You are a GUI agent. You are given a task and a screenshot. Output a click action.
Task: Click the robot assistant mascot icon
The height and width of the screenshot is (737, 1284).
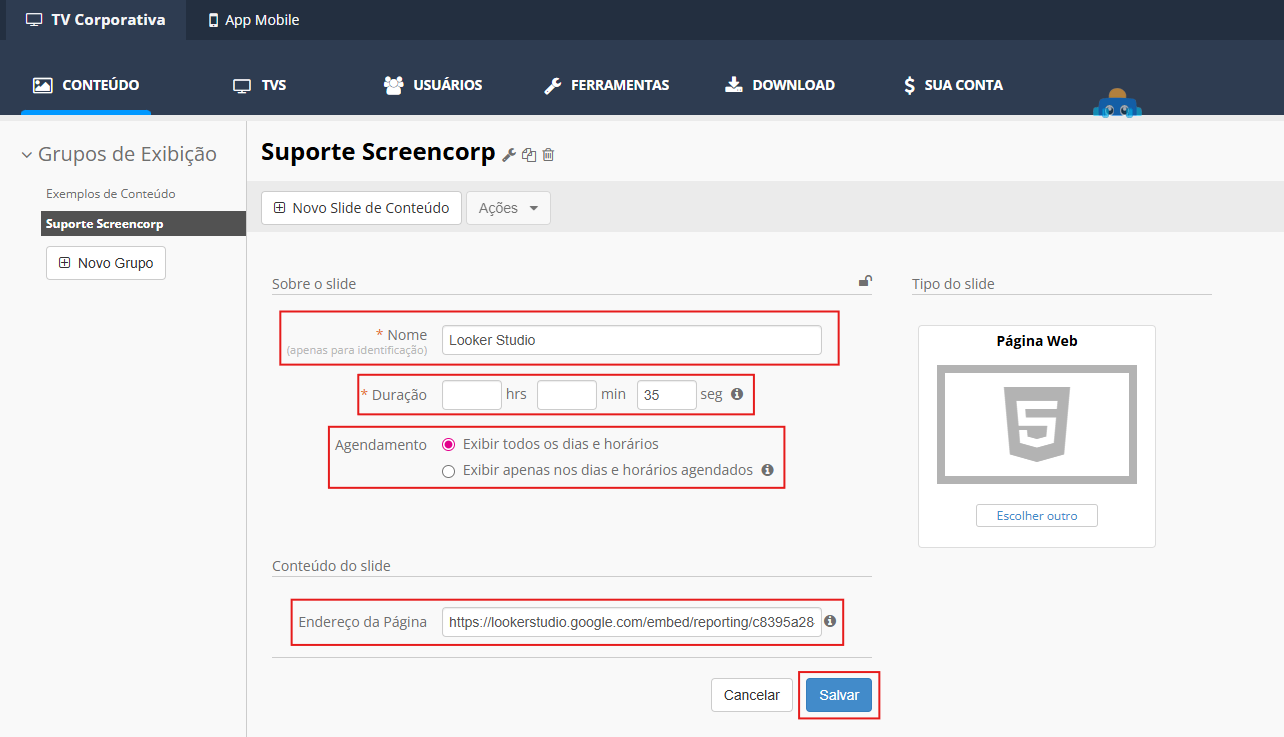point(1118,104)
